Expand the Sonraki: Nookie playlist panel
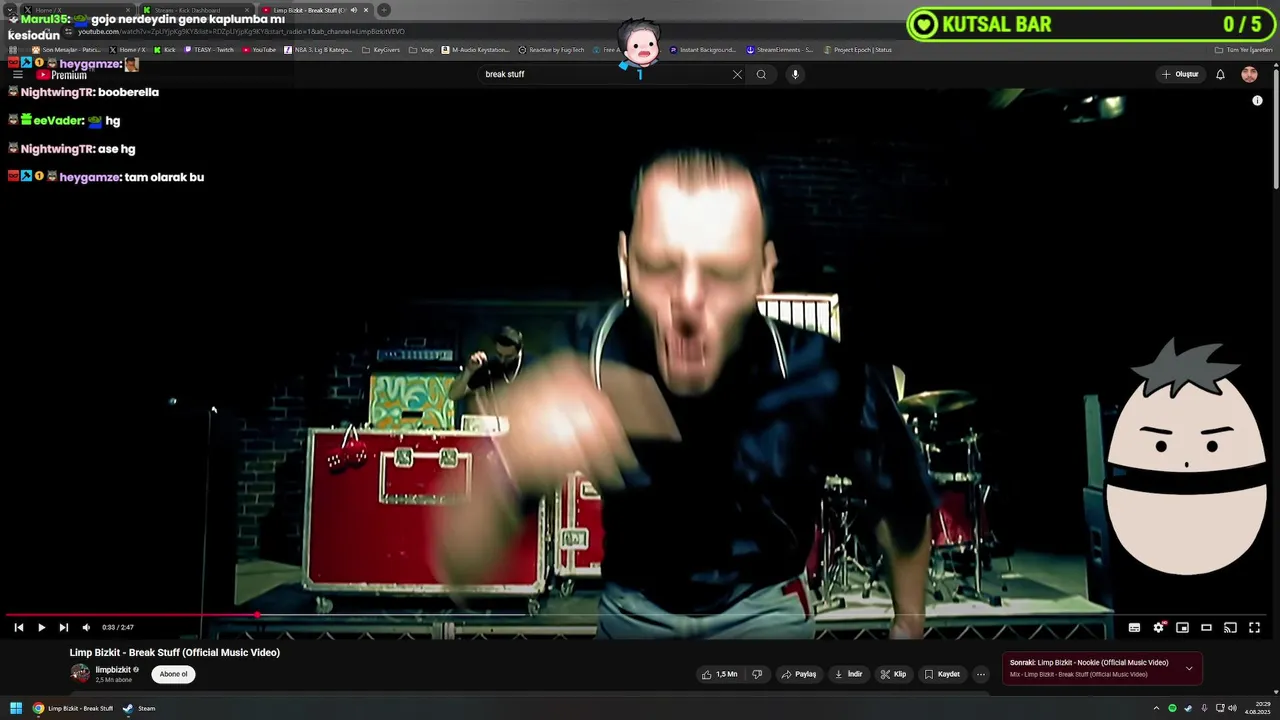This screenshot has width=1280, height=720. click(1189, 668)
